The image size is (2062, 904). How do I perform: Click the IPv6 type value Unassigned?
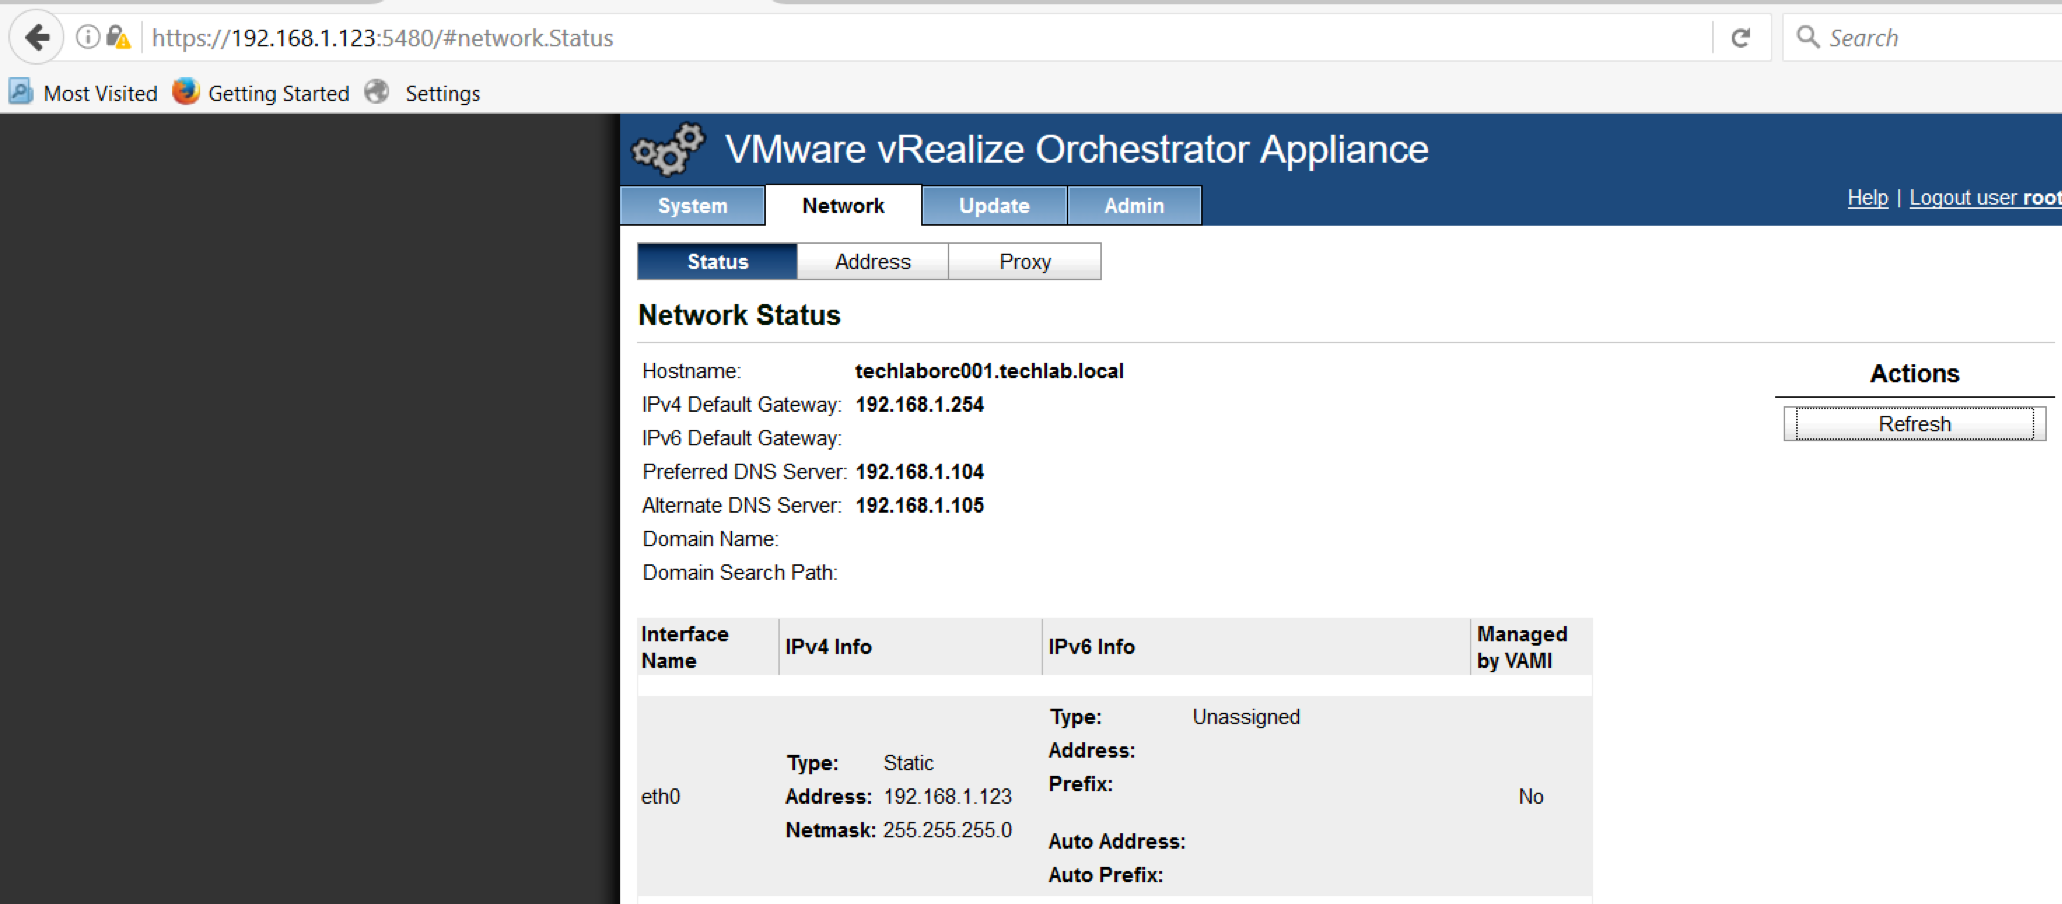[1246, 717]
